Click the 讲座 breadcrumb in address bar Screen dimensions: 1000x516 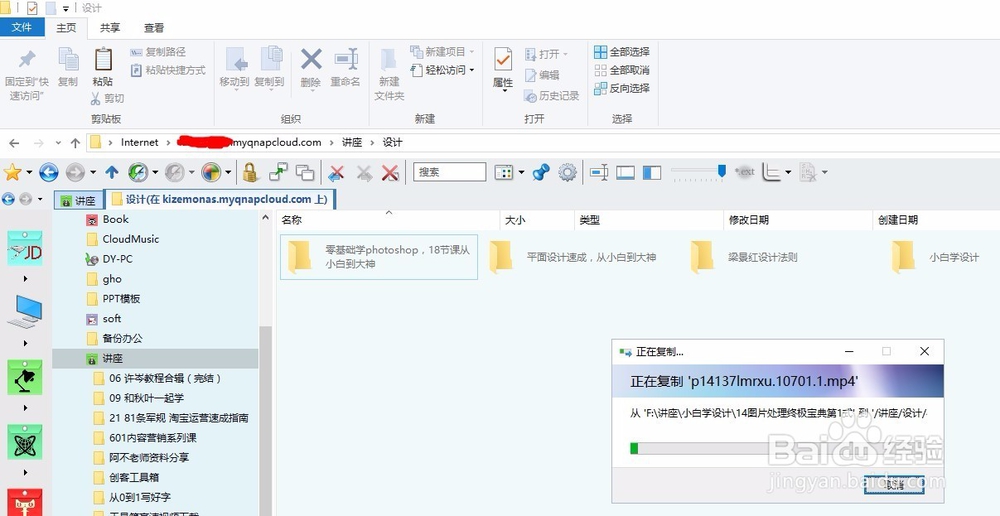(352, 142)
